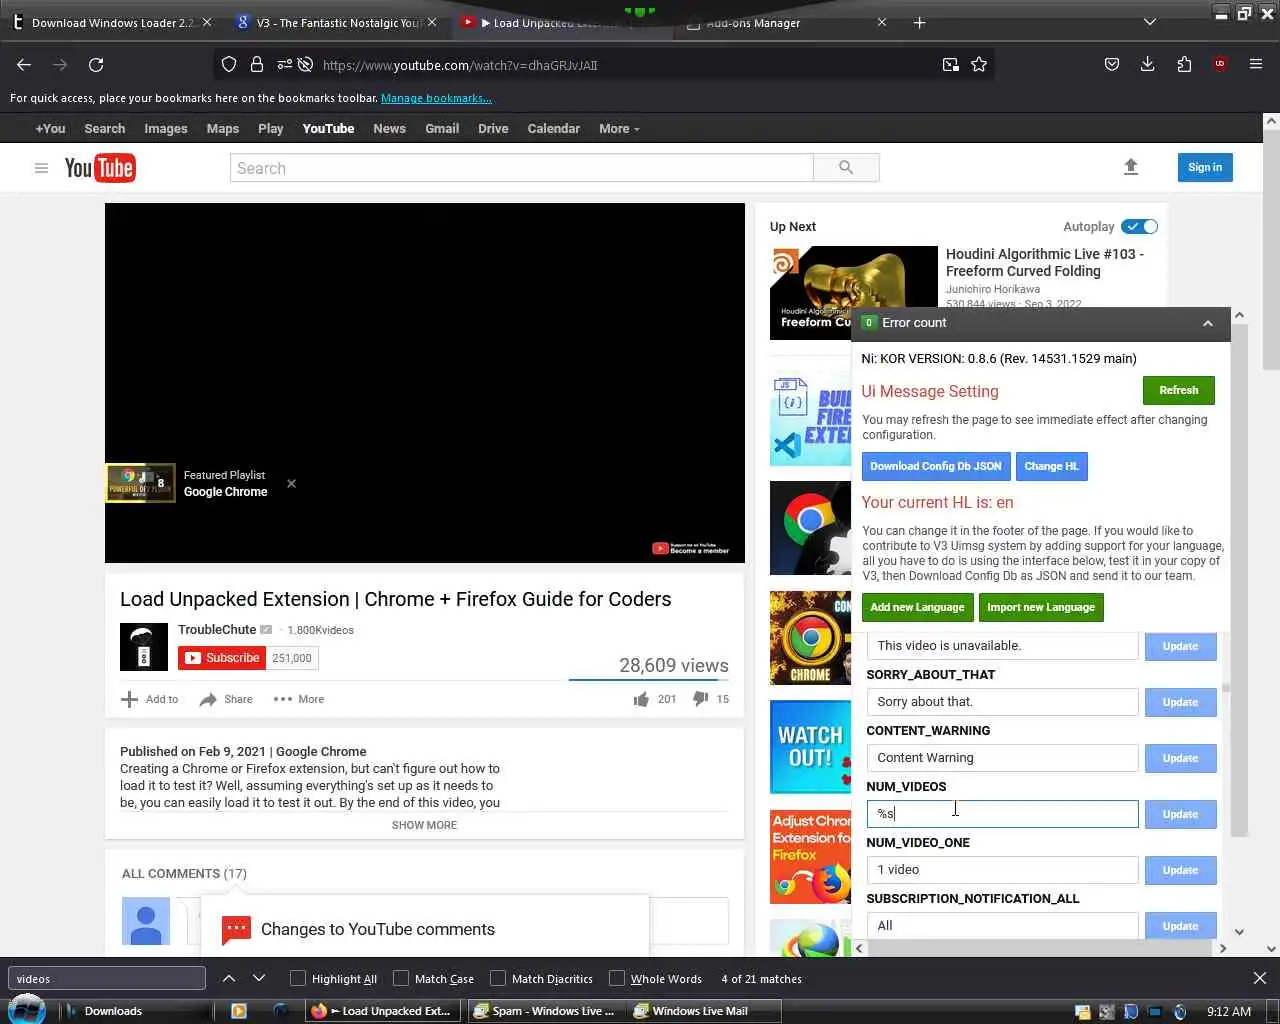Click the Manage bookmarks link

point(436,98)
